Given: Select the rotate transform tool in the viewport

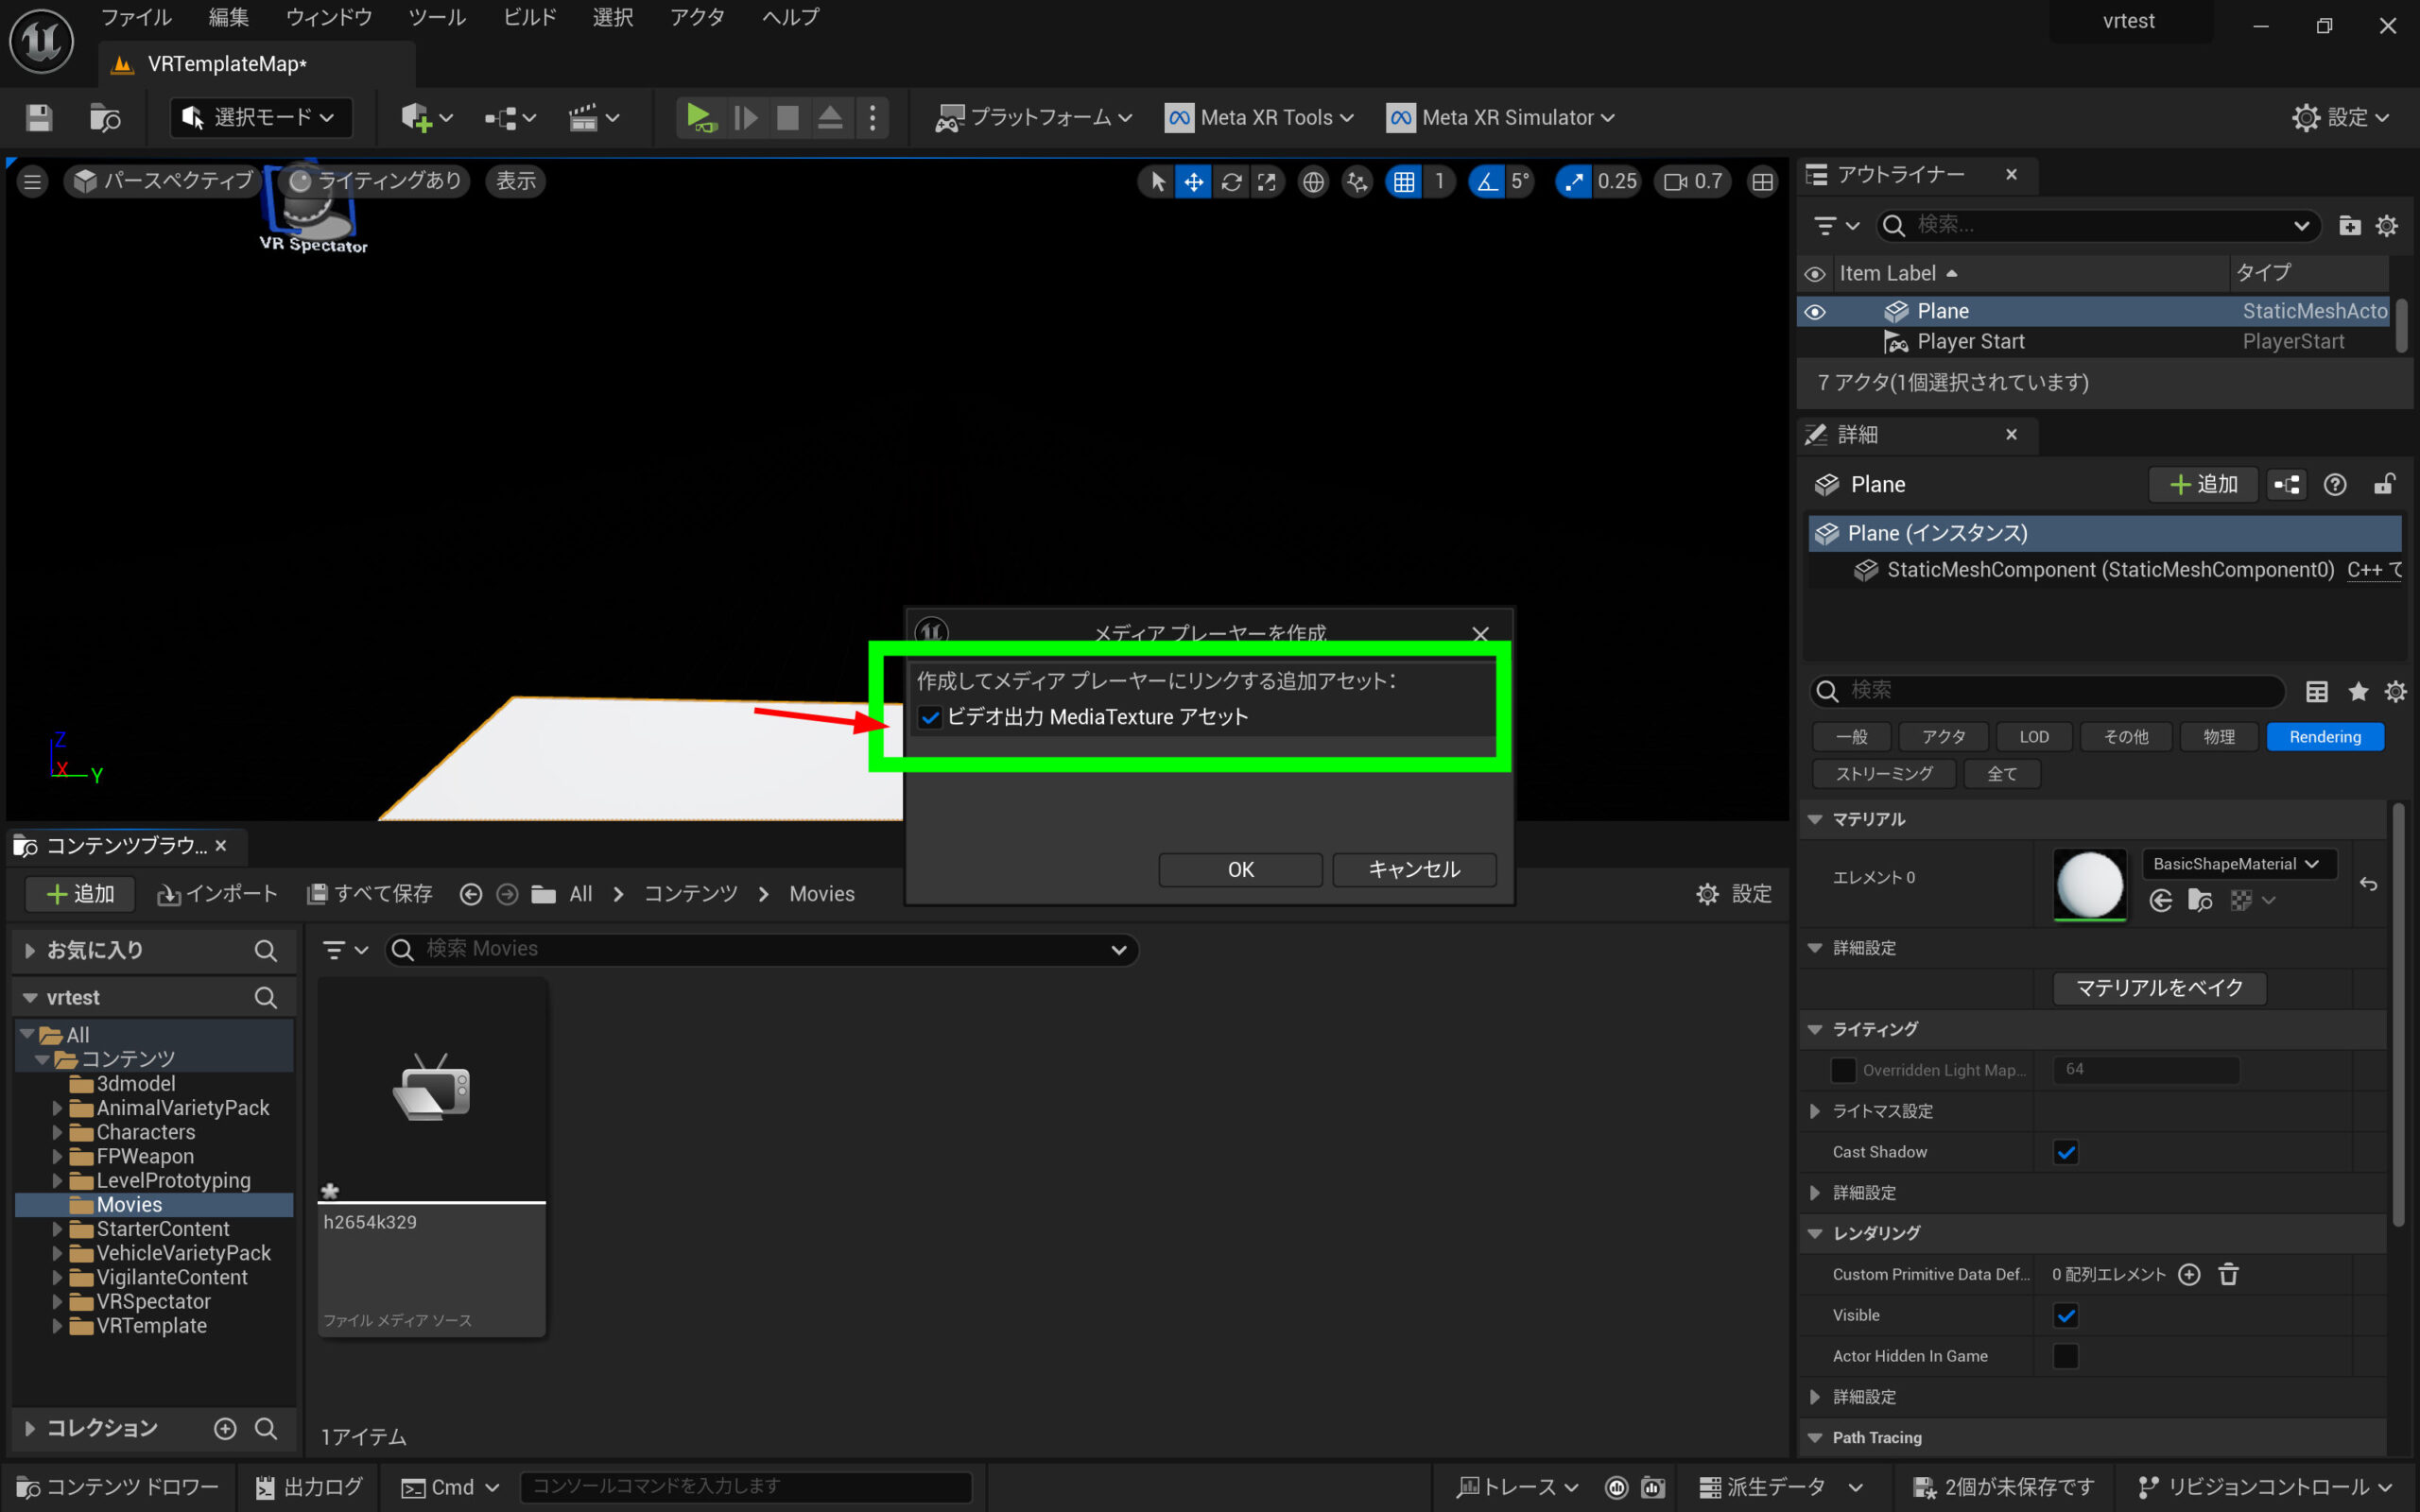Looking at the screenshot, I should [x=1231, y=181].
